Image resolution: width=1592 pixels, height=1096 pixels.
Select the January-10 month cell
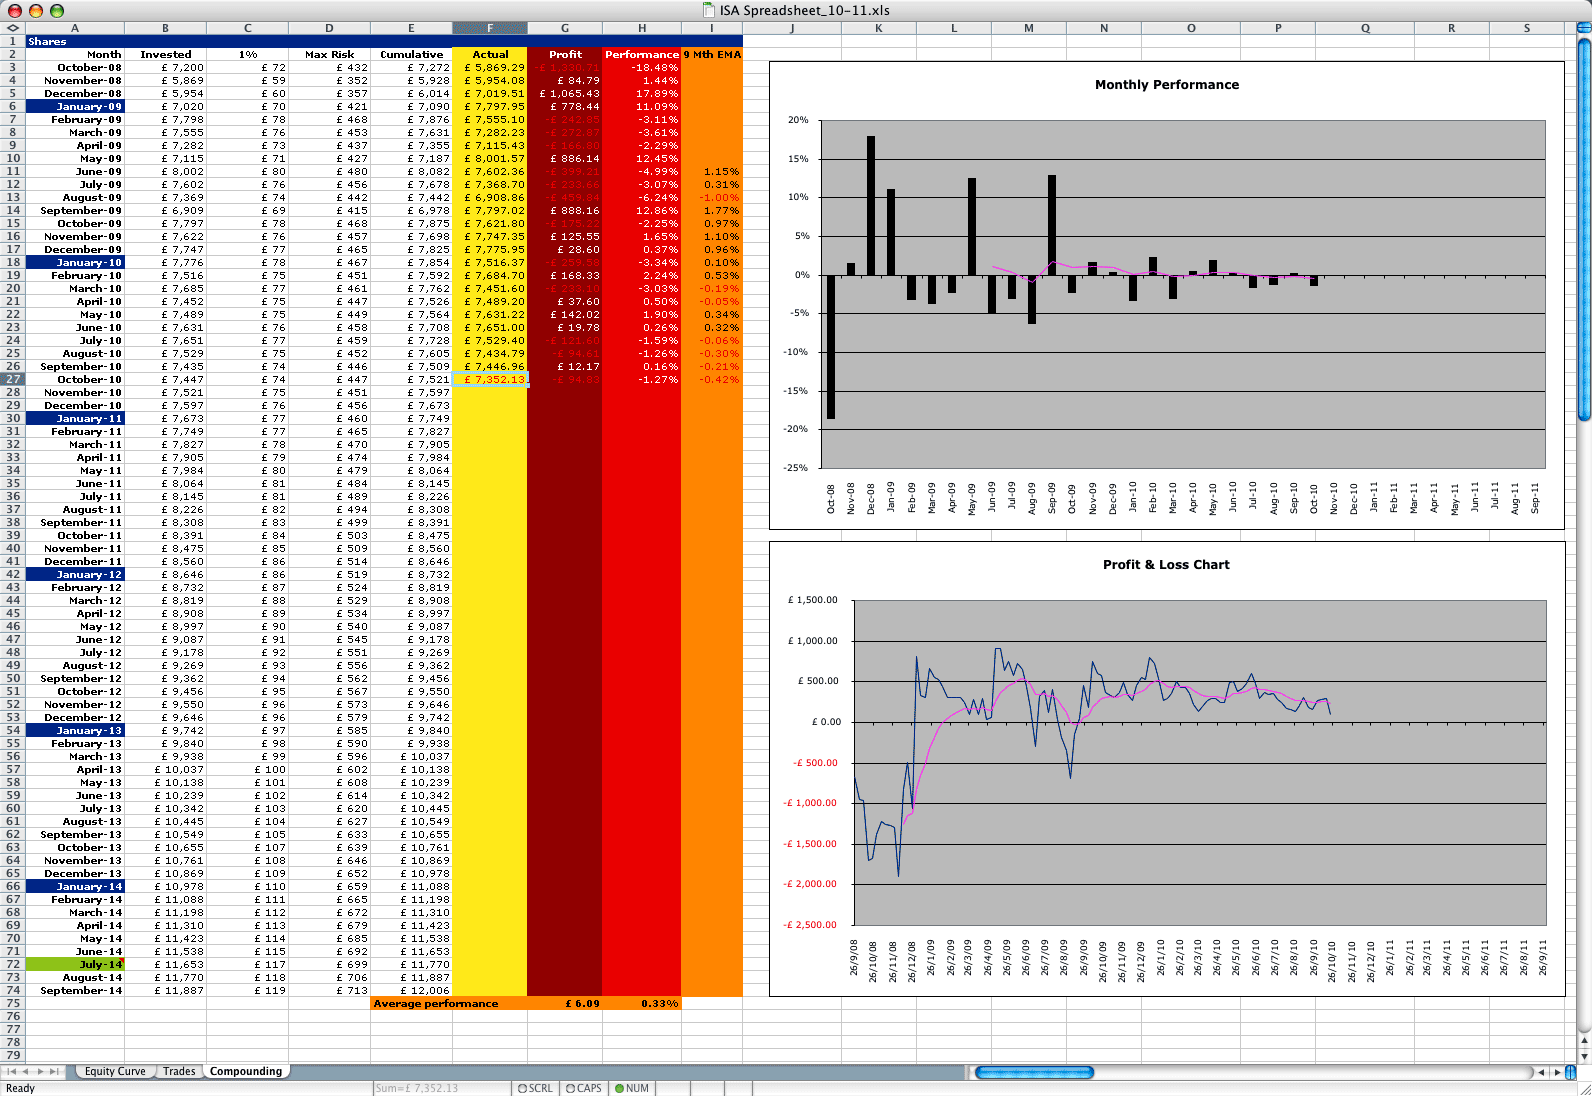75,262
